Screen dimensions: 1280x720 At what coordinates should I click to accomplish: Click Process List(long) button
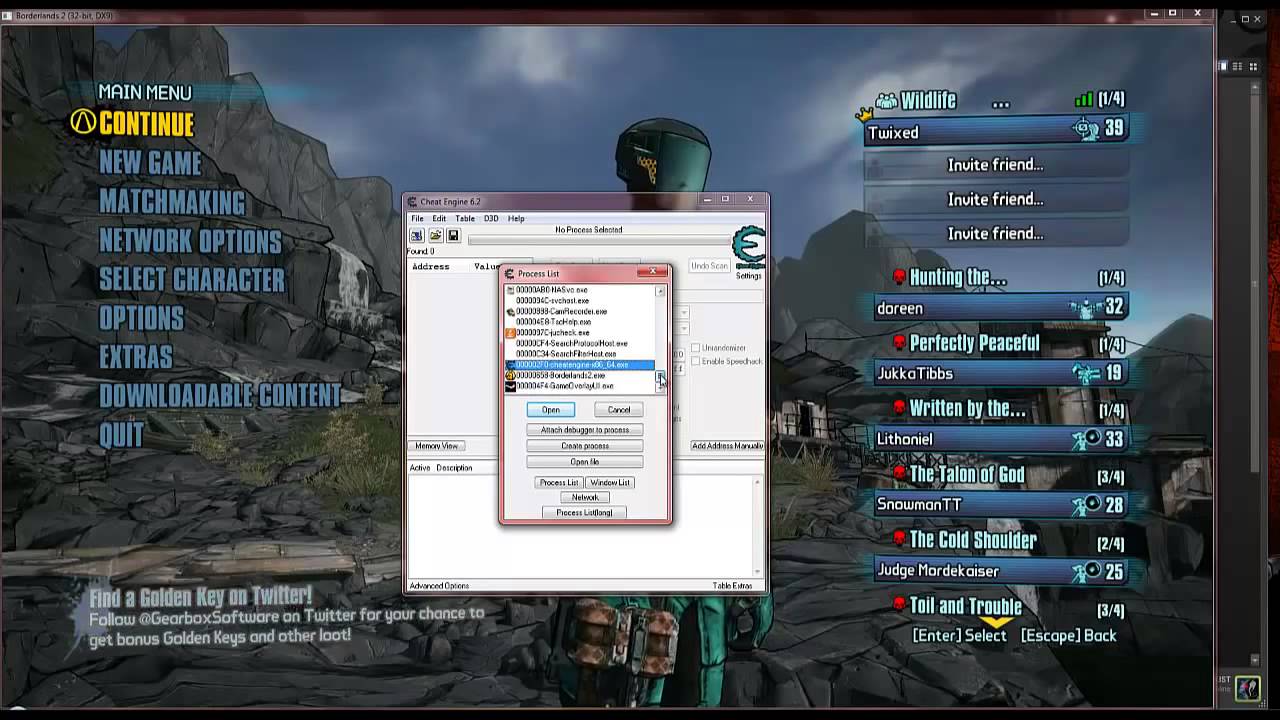click(x=584, y=512)
